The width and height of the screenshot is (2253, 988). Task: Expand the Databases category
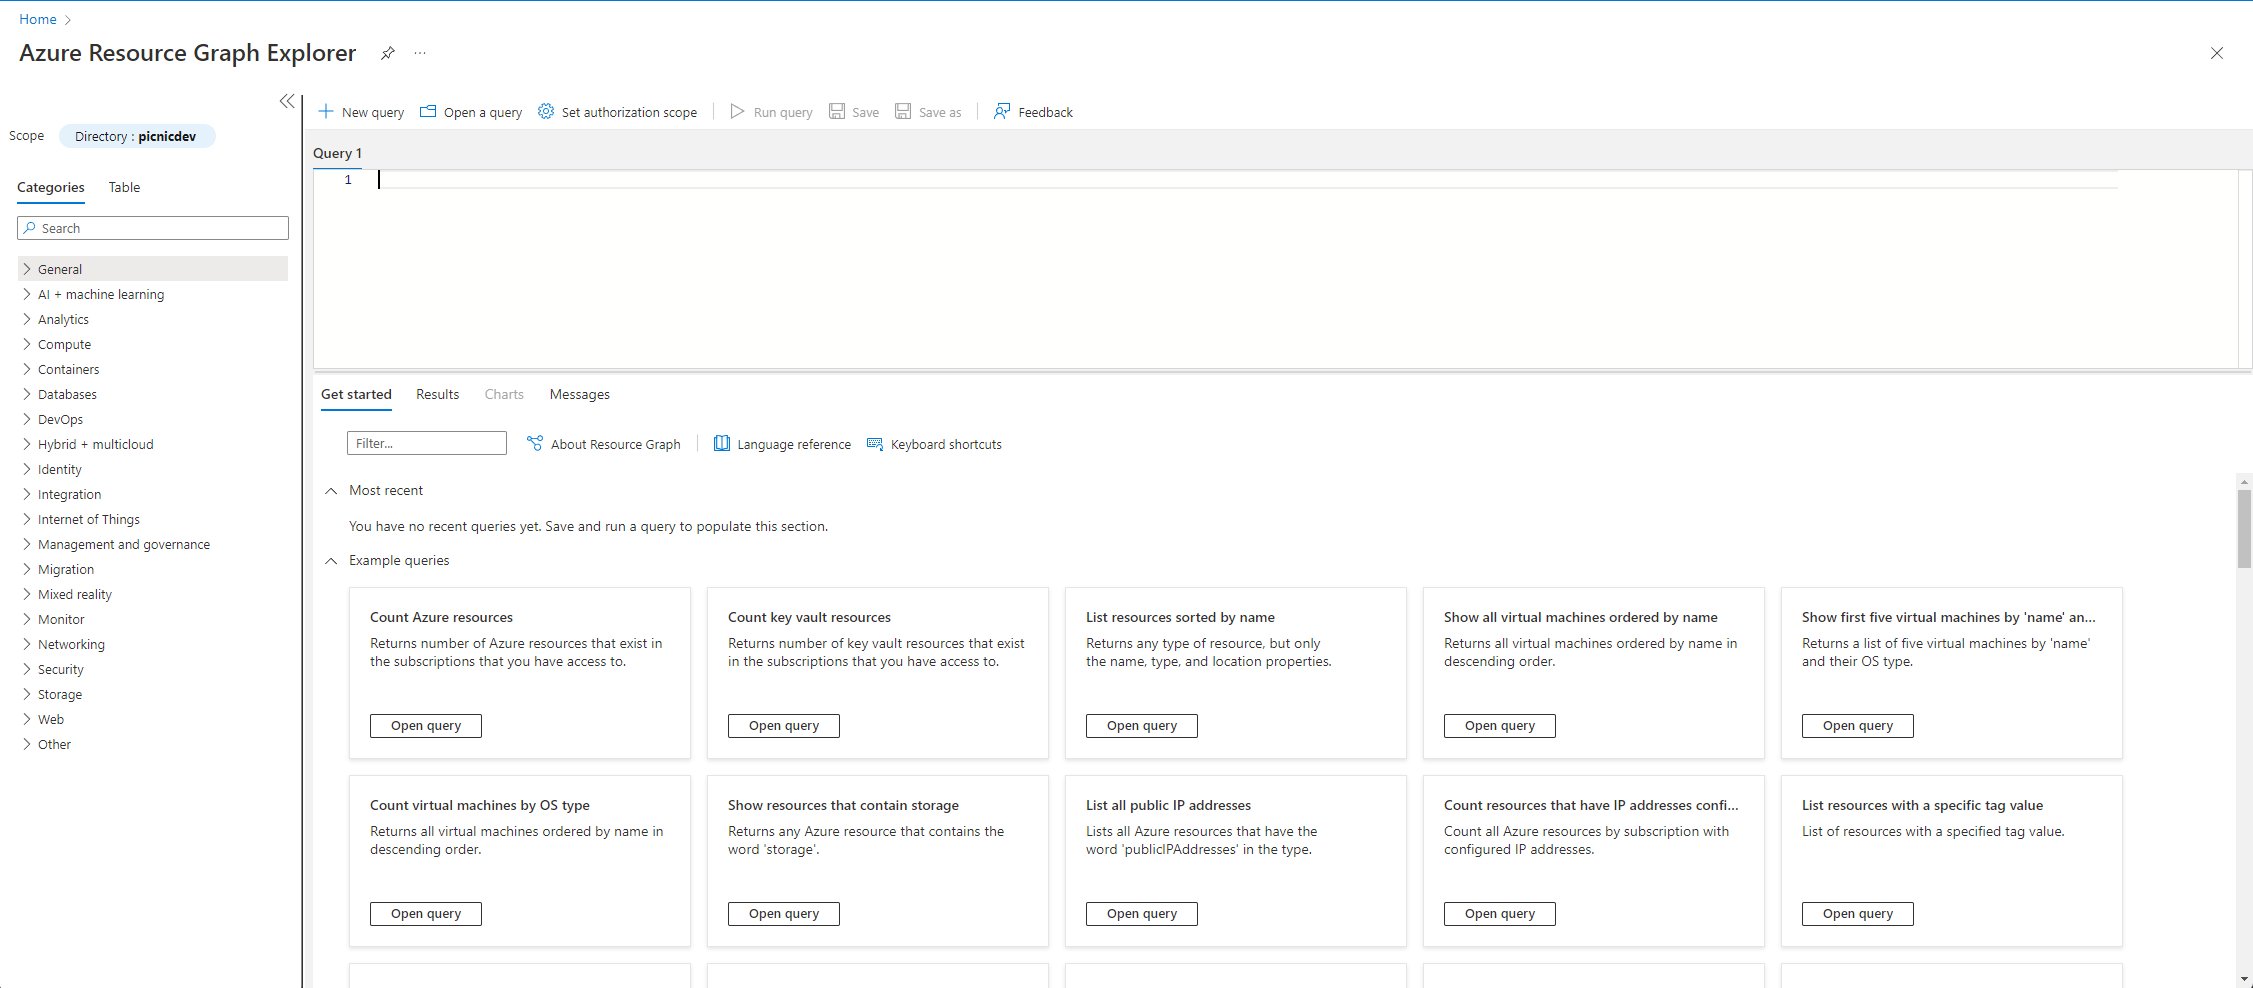(x=27, y=394)
